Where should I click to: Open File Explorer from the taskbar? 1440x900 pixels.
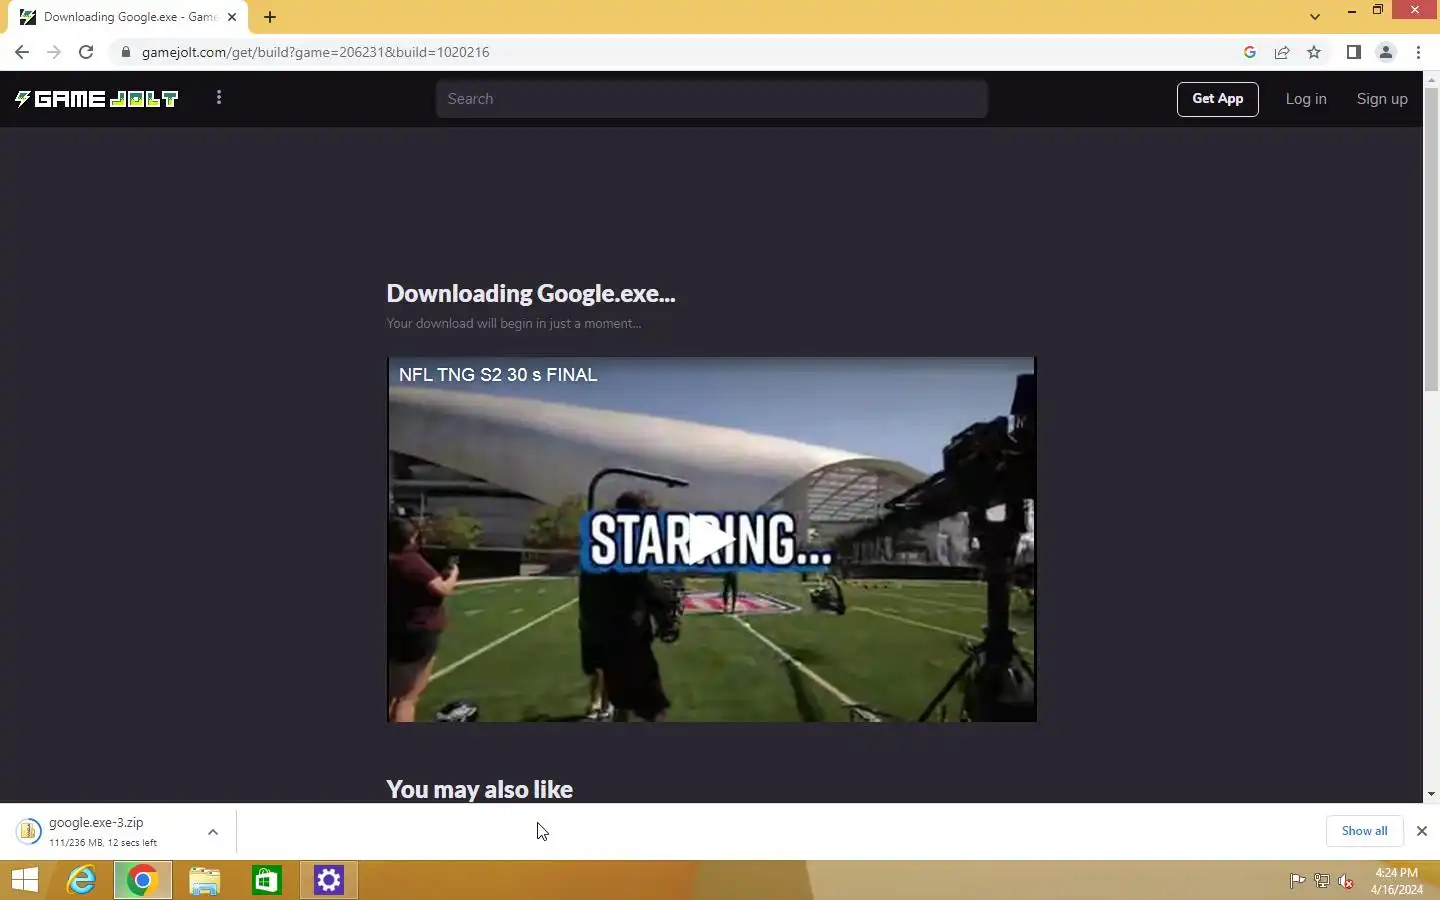point(205,880)
